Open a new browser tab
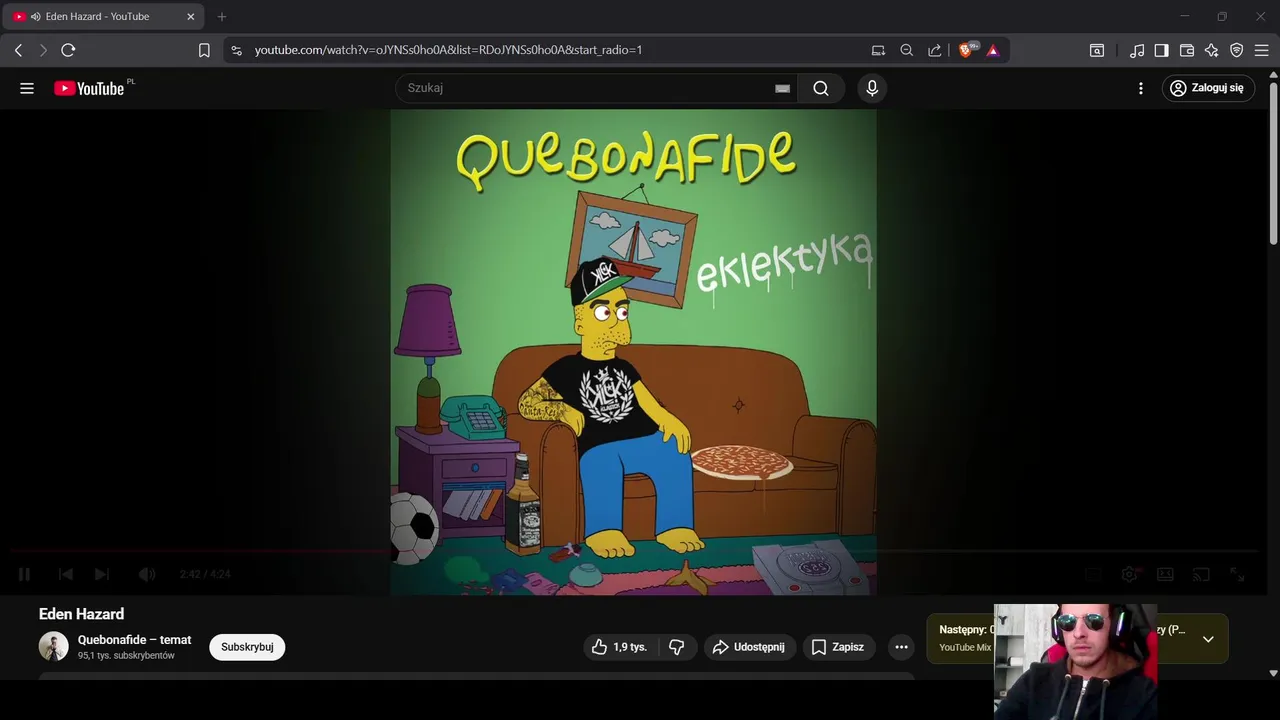This screenshot has width=1280, height=720. pos(222,16)
